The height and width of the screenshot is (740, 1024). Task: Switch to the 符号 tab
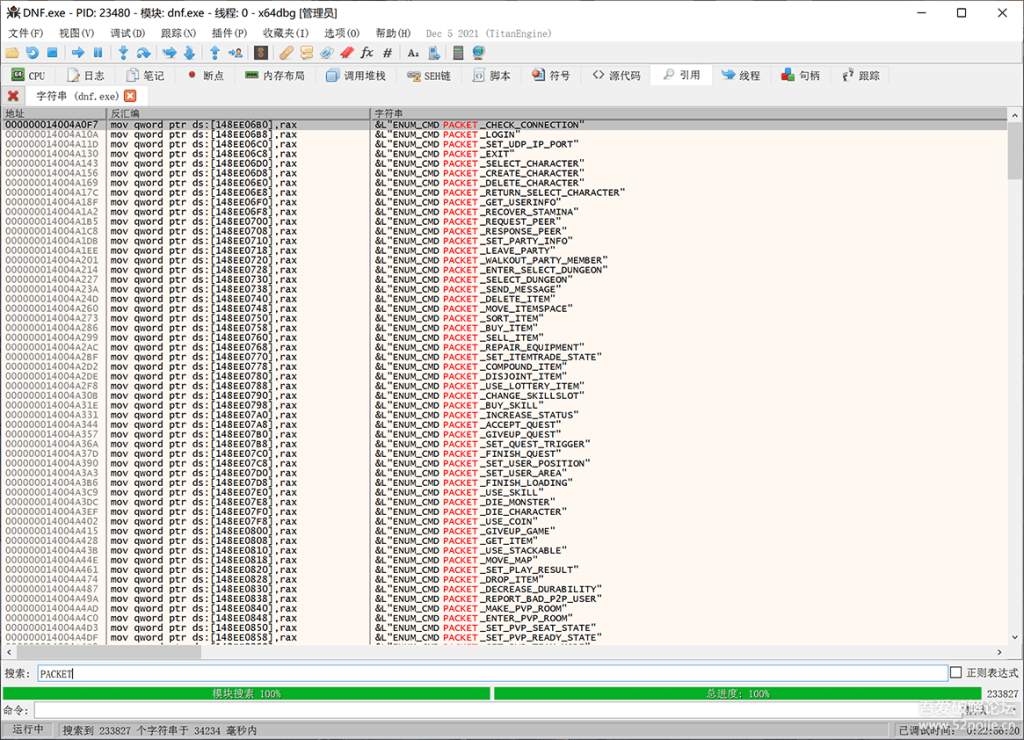tap(551, 76)
